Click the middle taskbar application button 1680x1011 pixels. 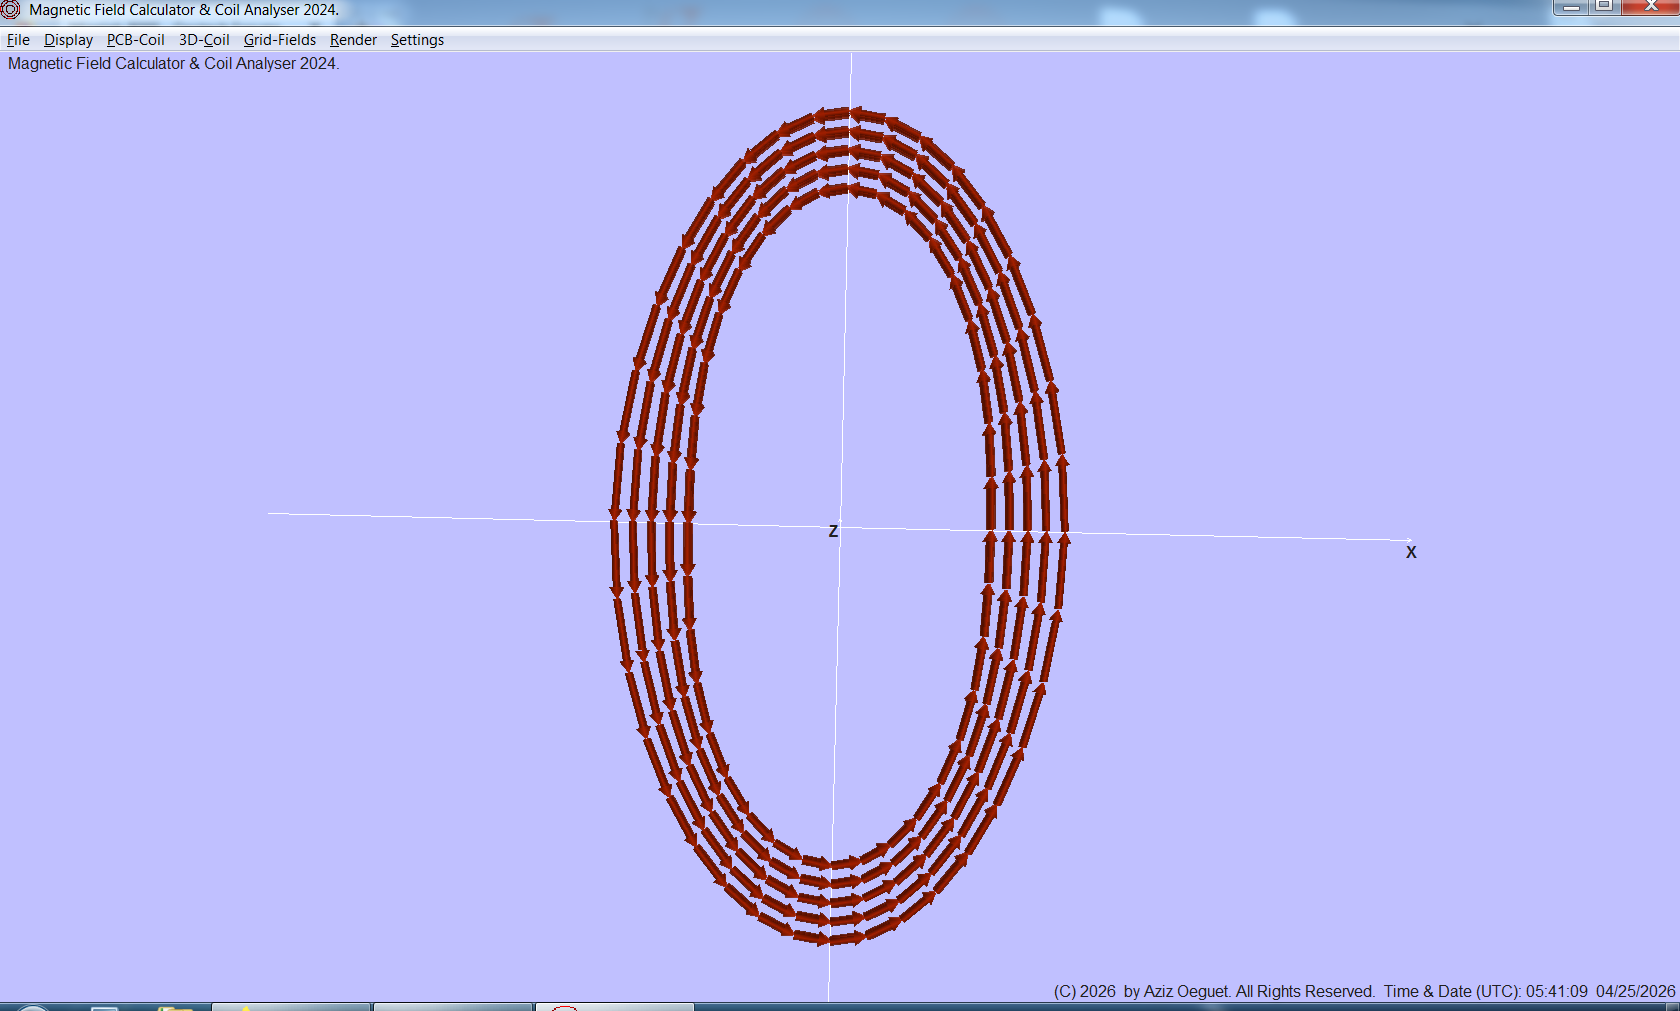[452, 1006]
